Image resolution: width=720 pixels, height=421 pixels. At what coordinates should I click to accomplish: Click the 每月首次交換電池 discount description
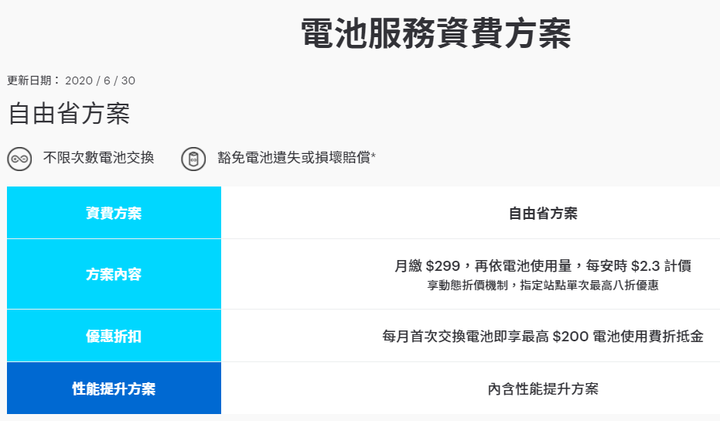pyautogui.click(x=438, y=337)
